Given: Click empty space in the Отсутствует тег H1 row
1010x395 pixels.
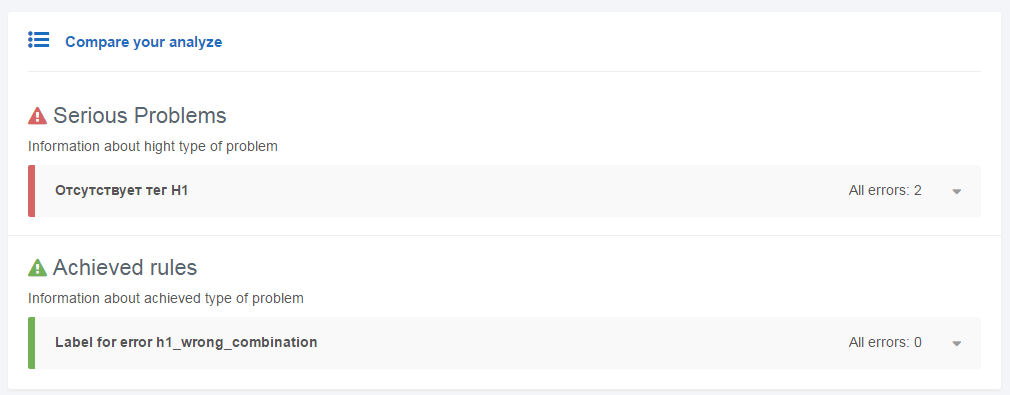Looking at the screenshot, I should click(515, 191).
